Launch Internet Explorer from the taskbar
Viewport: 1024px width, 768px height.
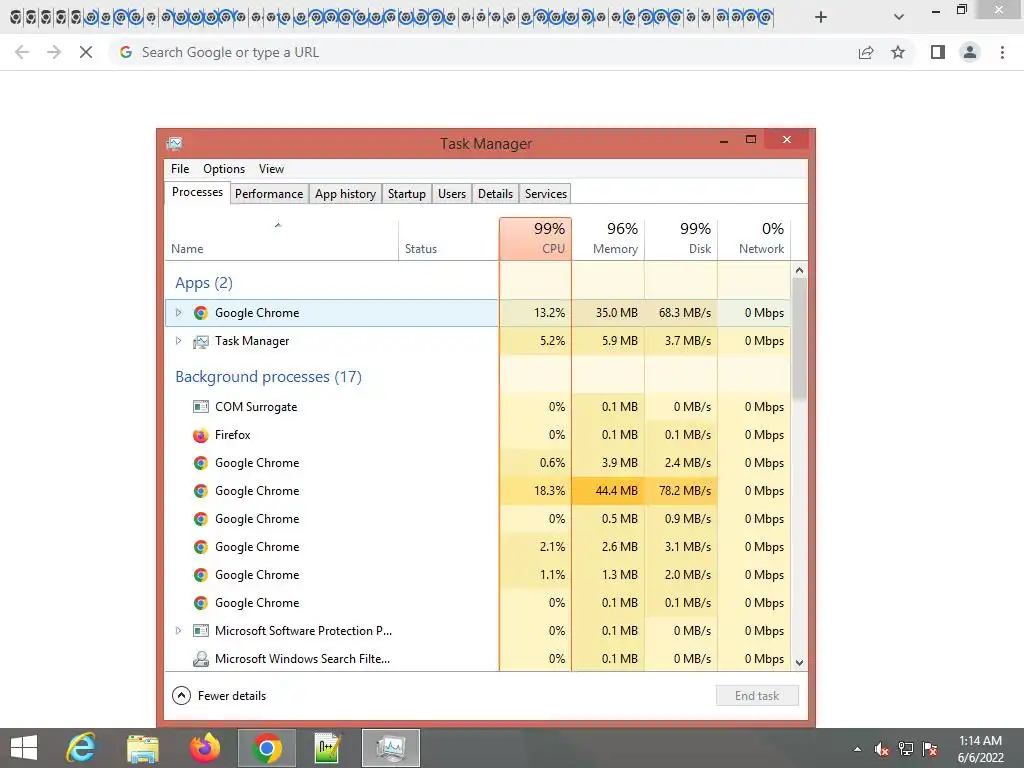[81, 748]
